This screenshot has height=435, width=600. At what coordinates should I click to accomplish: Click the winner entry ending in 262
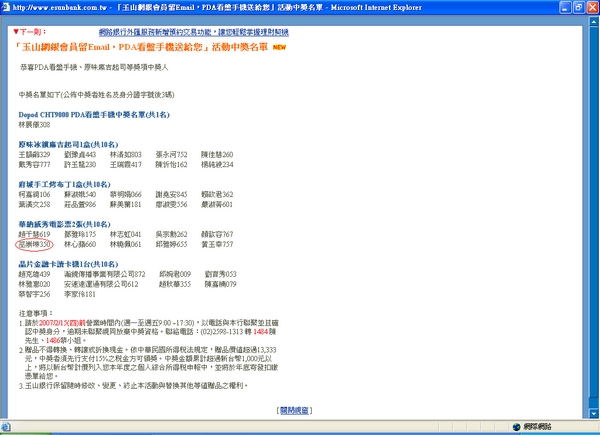pos(171,234)
